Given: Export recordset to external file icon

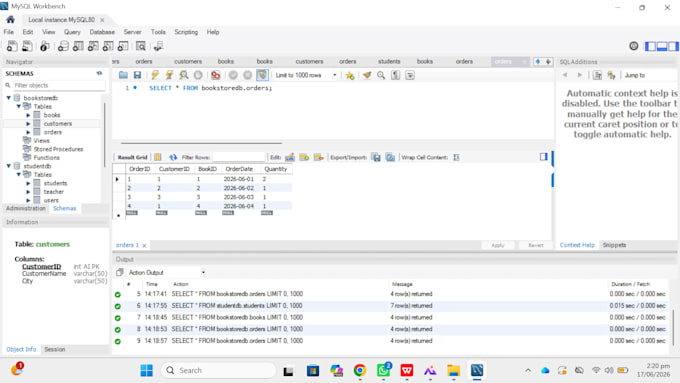Looking at the screenshot, I should 376,157.
